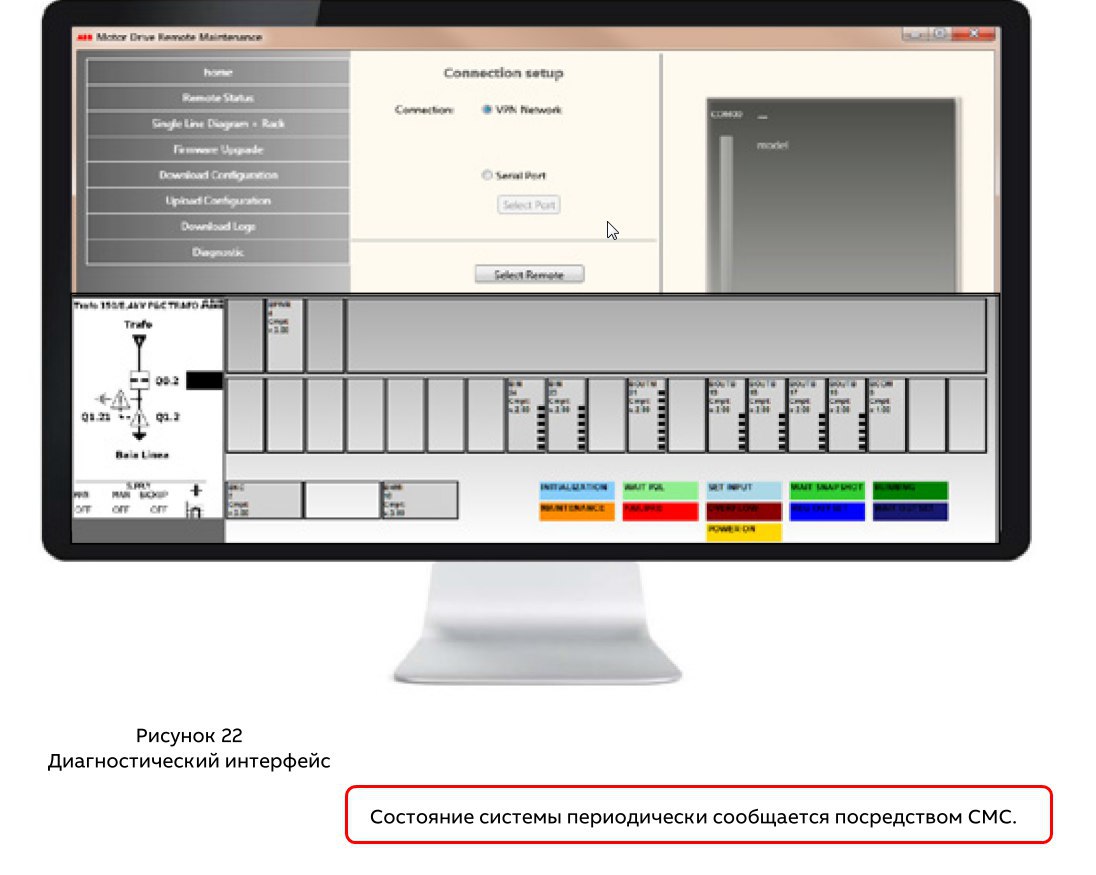The width and height of the screenshot is (1096, 875).
Task: Click the OFF value under BACKUP
Action: click(x=159, y=509)
